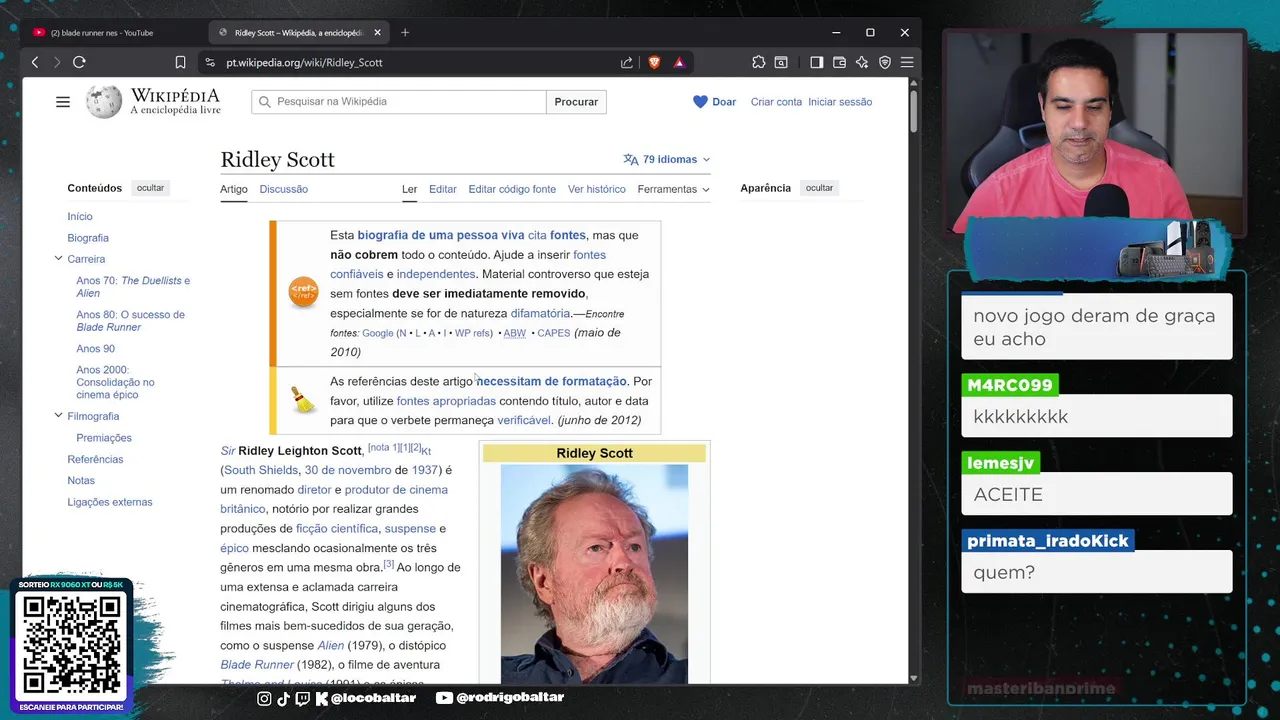Click the search magnifier in Wikipedia box
Viewport: 1280px width, 720px height.
point(265,102)
